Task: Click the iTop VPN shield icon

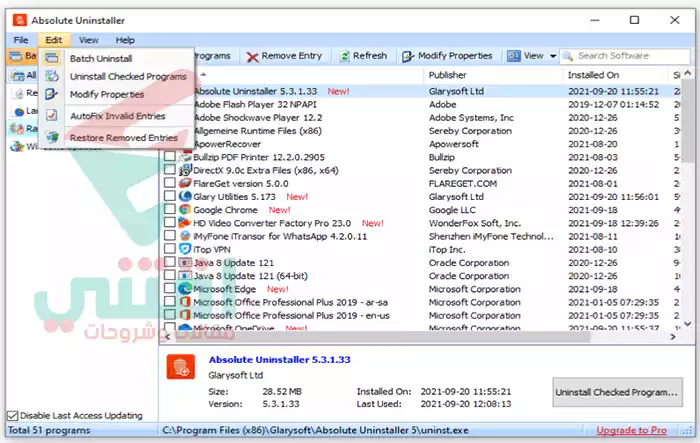Action: [185, 249]
